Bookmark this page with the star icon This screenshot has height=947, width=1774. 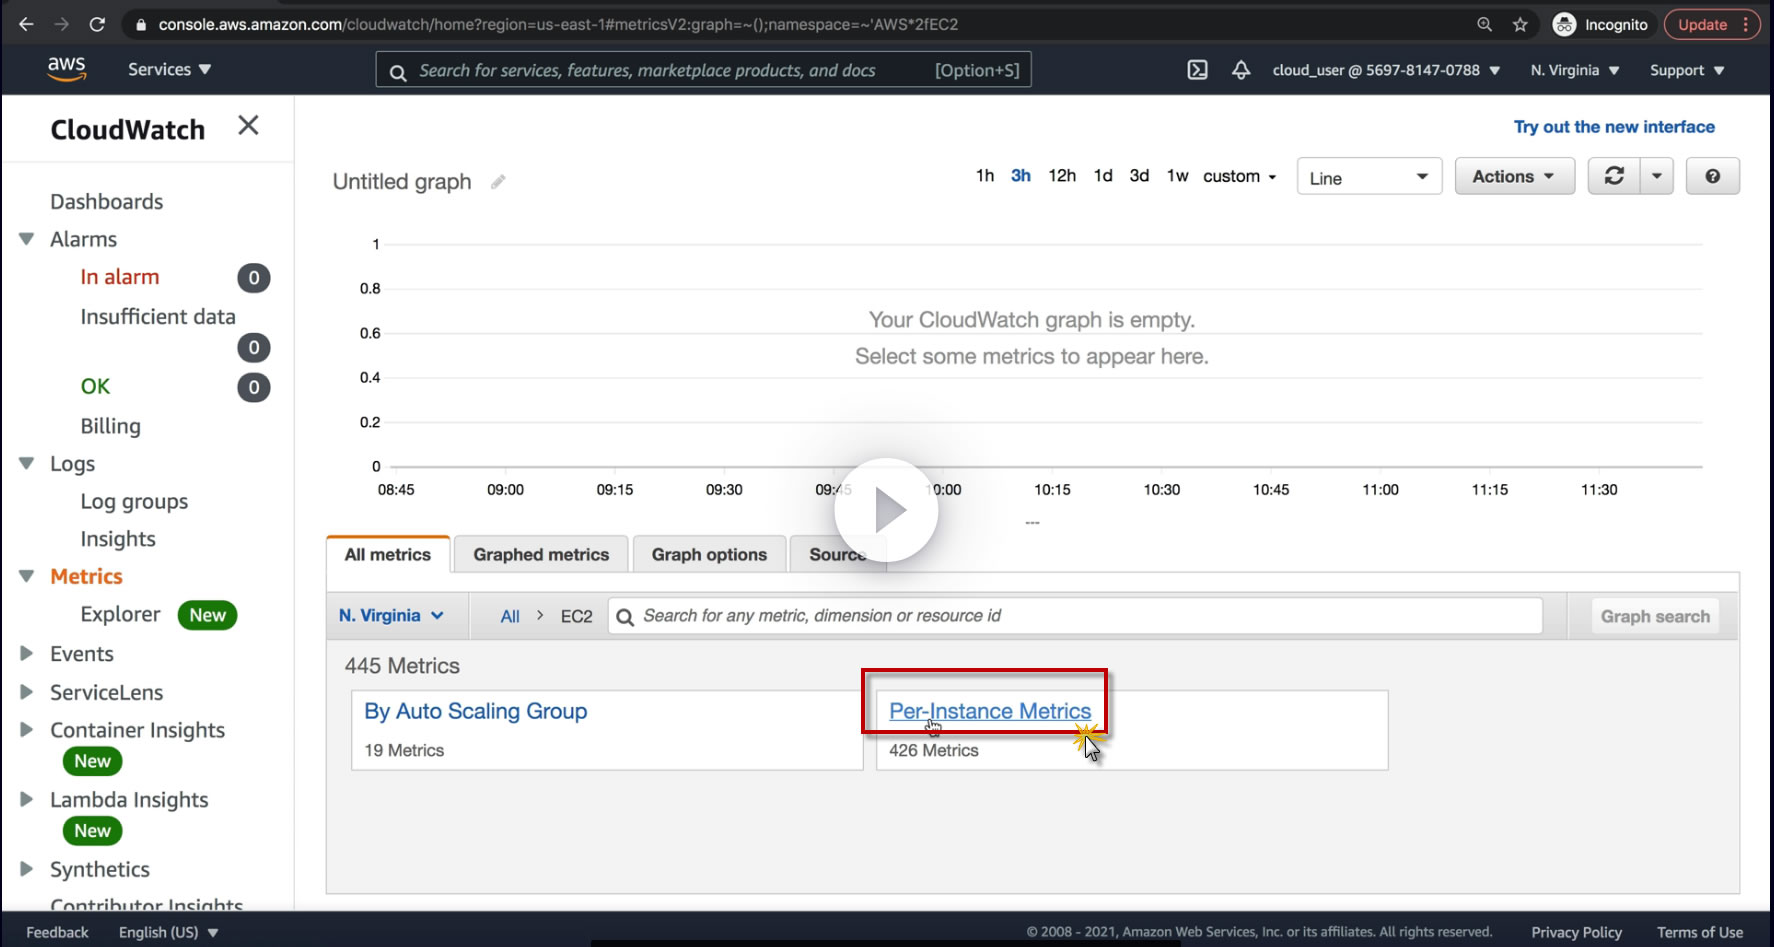point(1520,24)
